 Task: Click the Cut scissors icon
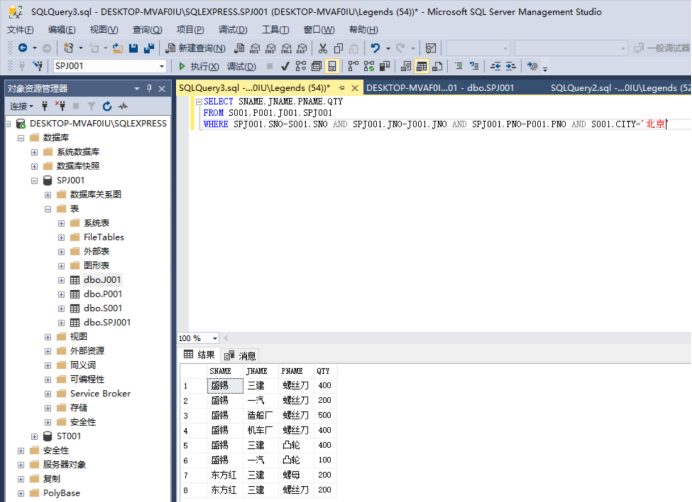click(x=323, y=48)
